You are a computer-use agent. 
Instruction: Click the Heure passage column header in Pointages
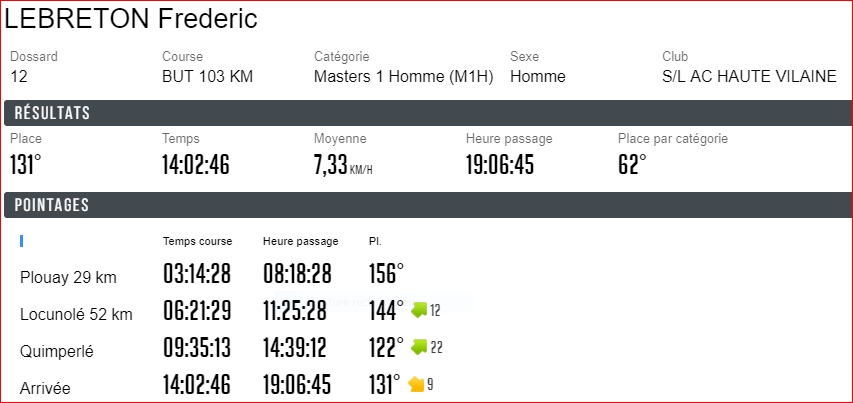point(301,241)
